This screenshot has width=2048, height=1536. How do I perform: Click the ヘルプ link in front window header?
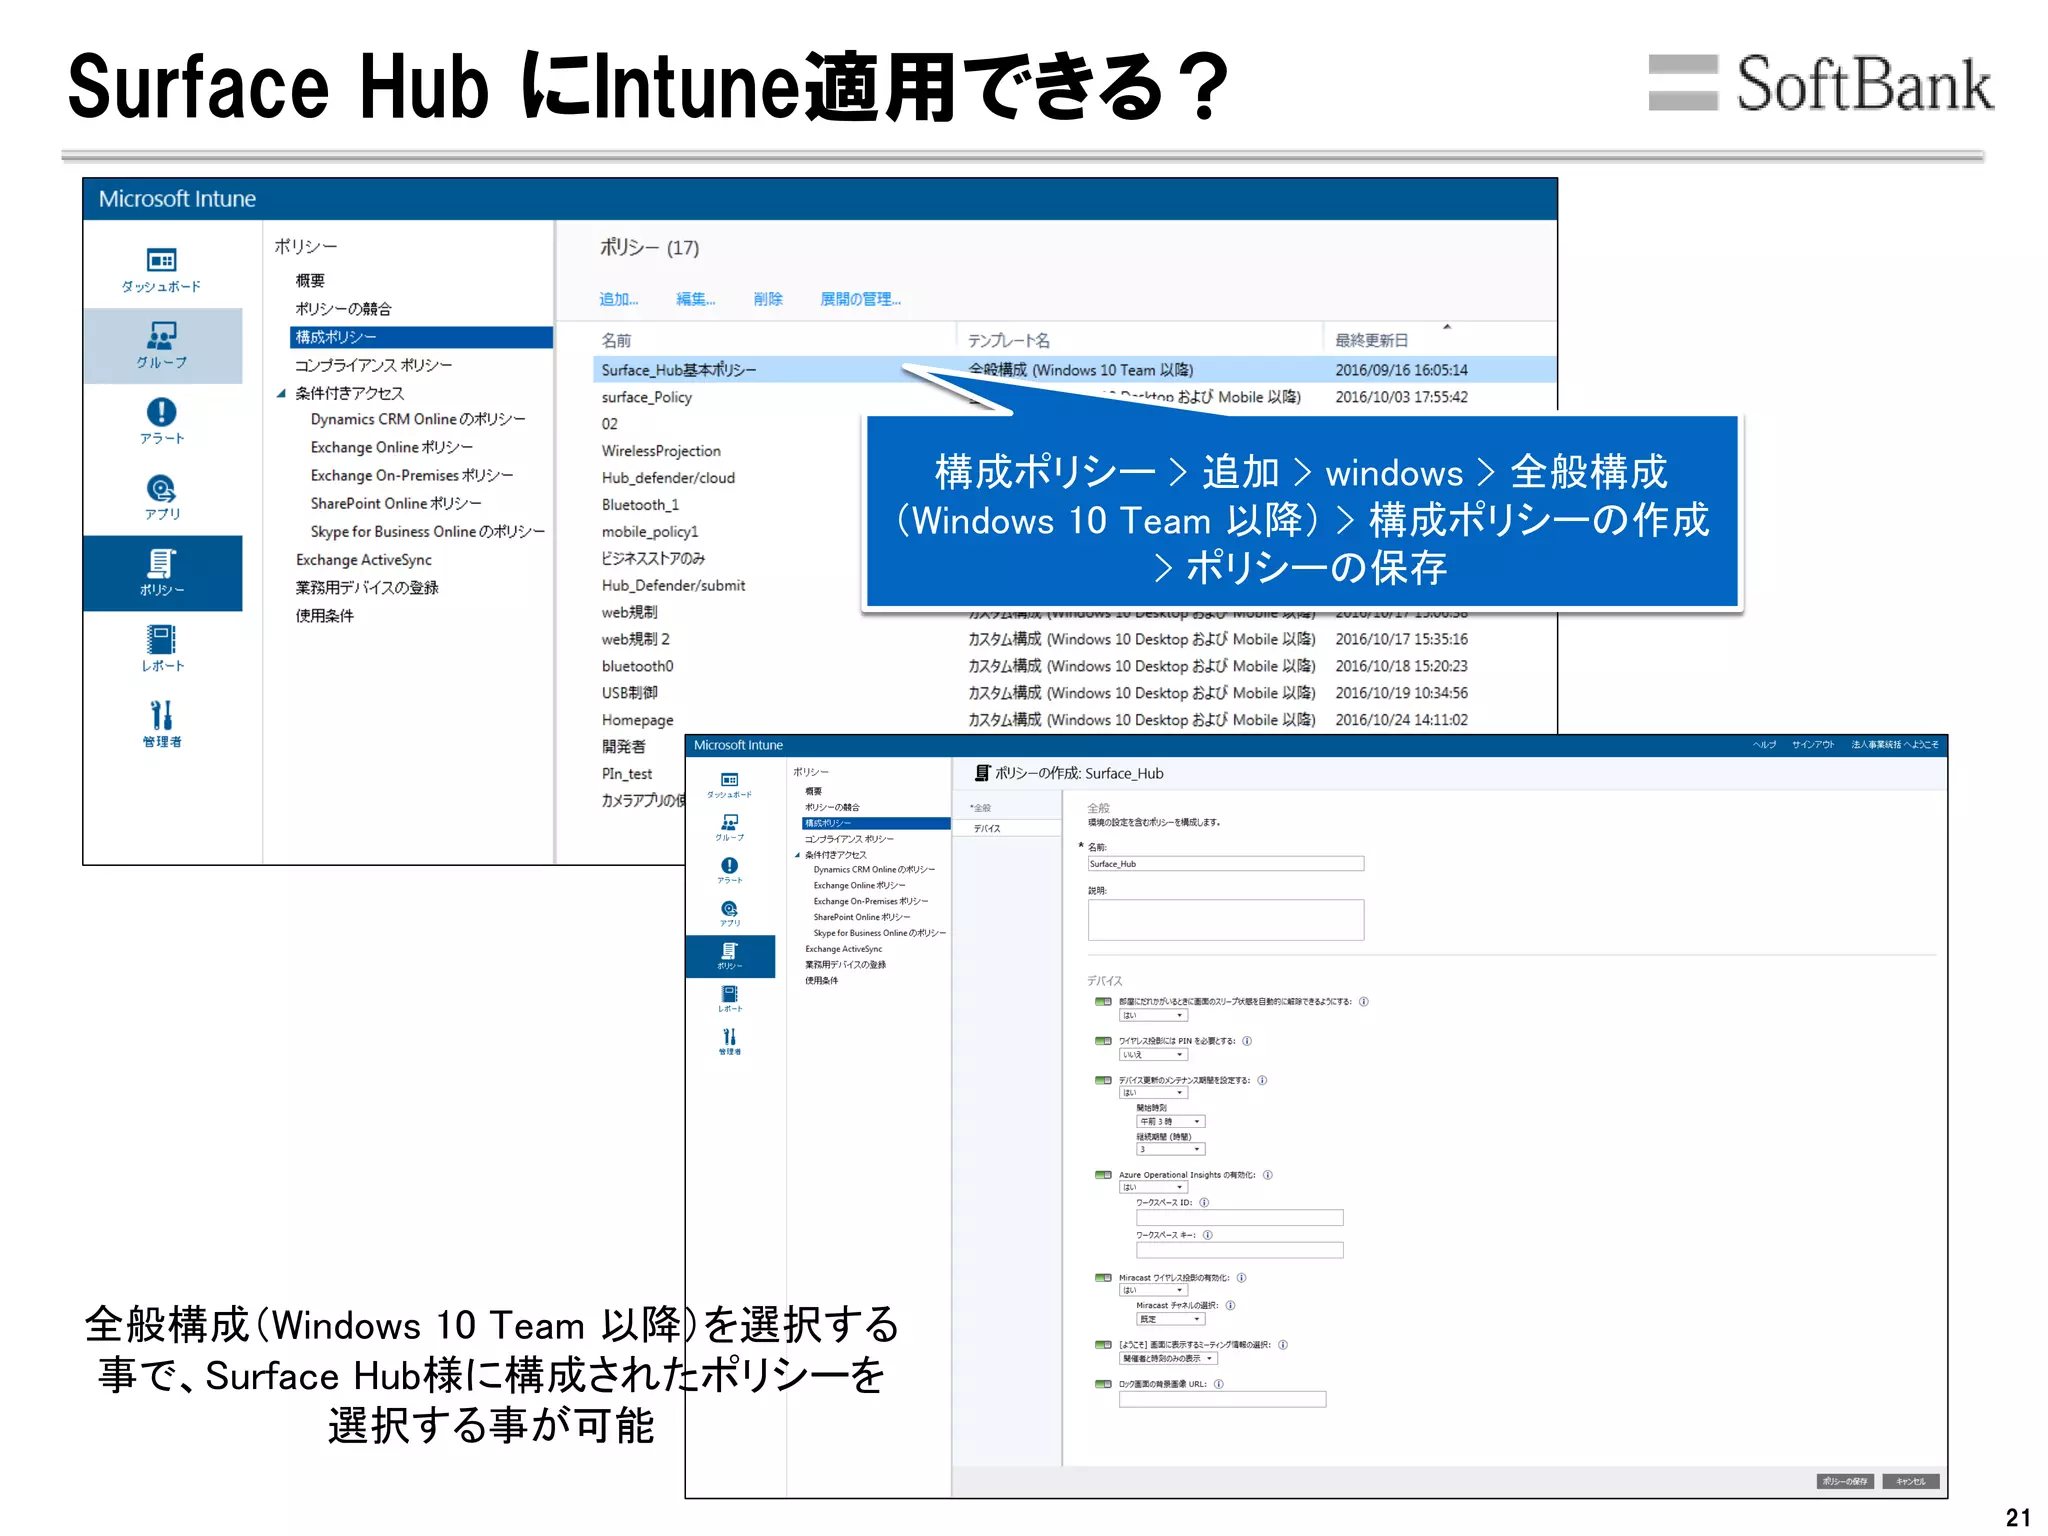pos(1765,745)
